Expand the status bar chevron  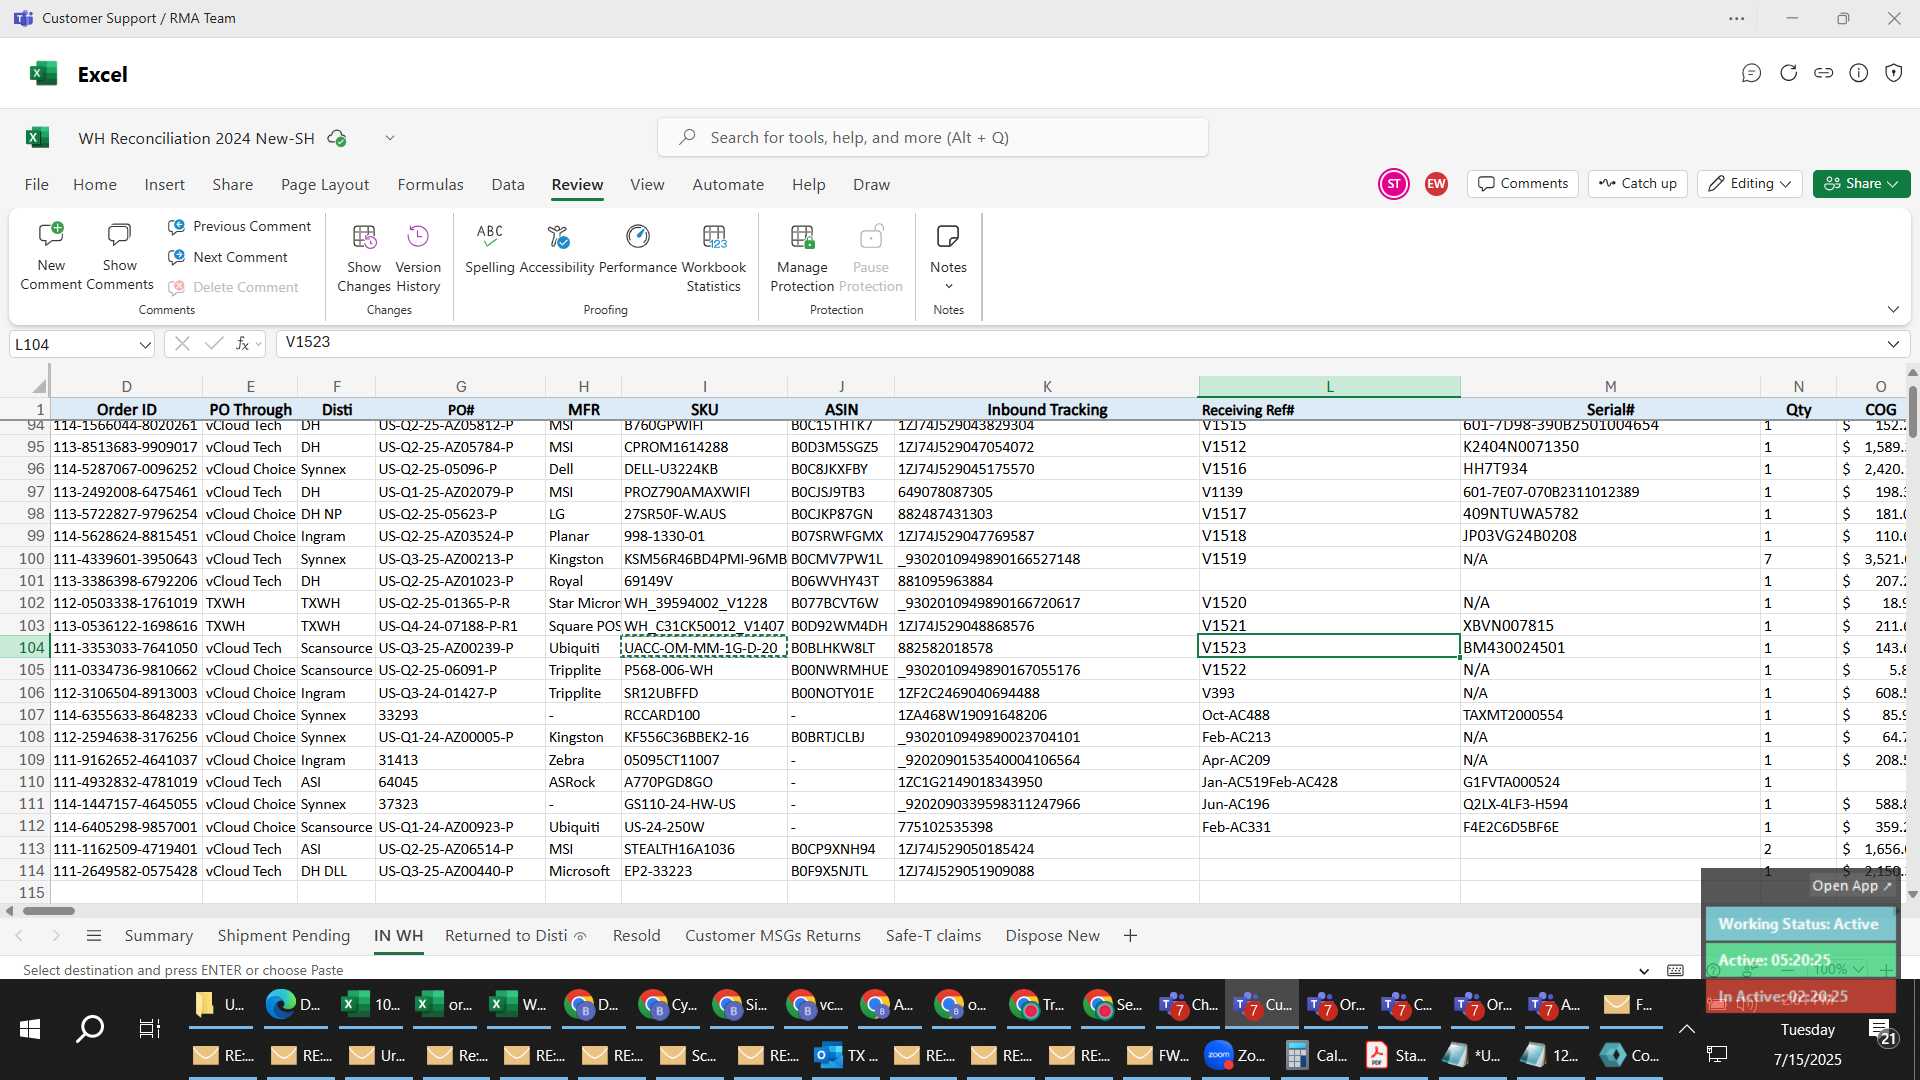(1644, 971)
